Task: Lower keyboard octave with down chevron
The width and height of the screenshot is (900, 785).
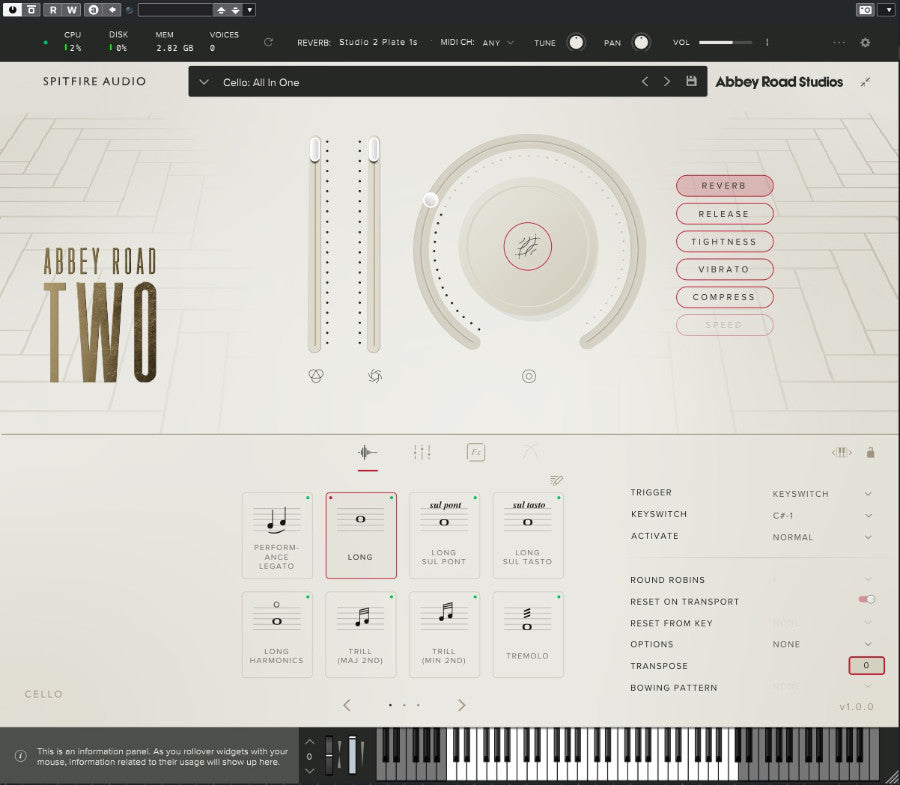Action: (309, 771)
